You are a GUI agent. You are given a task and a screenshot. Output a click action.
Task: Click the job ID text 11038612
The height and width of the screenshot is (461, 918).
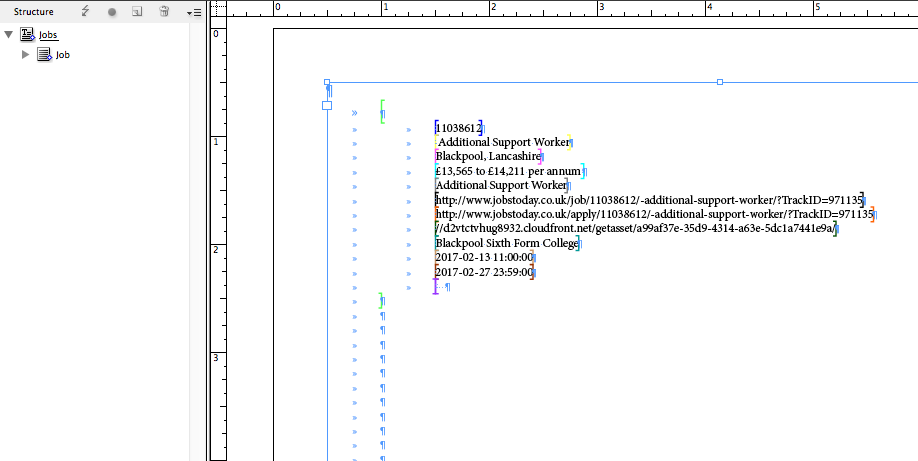pyautogui.click(x=458, y=128)
